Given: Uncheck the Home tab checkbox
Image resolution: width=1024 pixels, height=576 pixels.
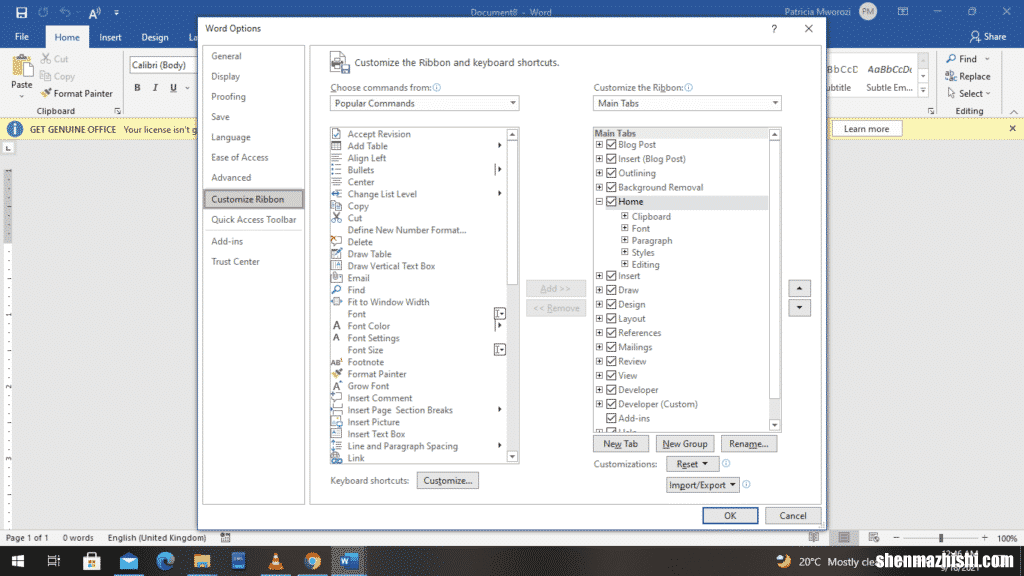Looking at the screenshot, I should (611, 202).
